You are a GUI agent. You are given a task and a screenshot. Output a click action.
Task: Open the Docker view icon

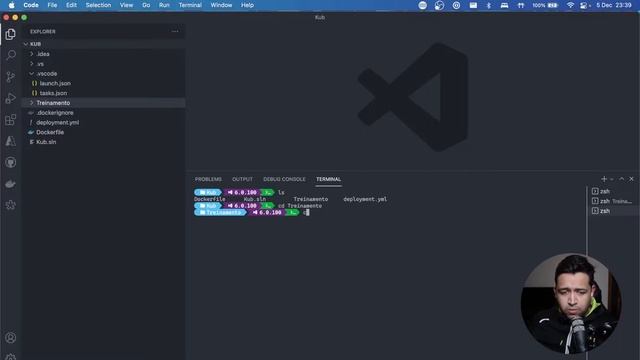(11, 184)
